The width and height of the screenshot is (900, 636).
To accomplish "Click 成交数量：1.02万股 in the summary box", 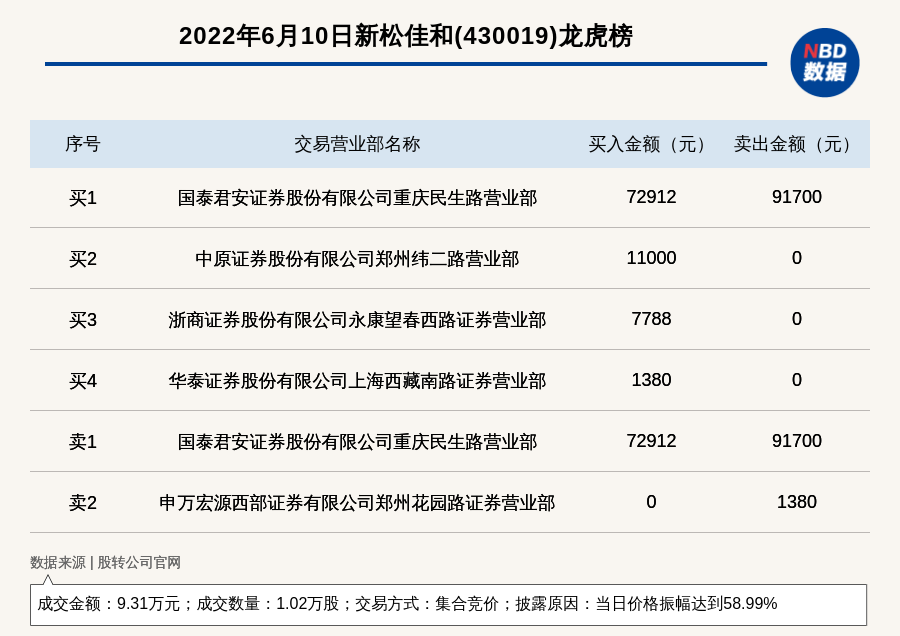I will pyautogui.click(x=267, y=604).
